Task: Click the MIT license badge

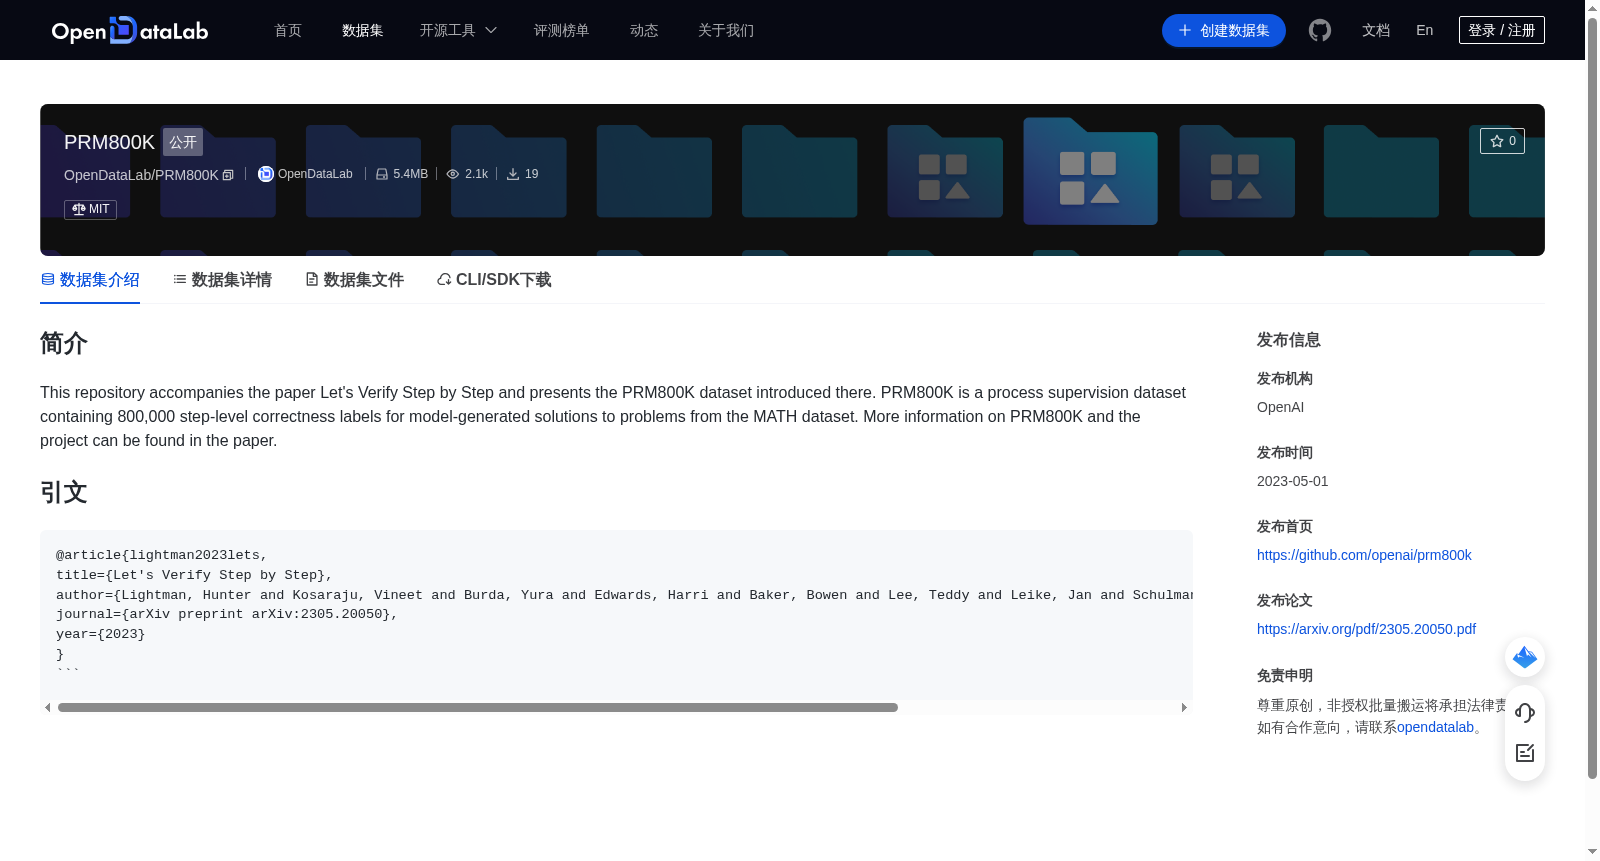Action: (90, 209)
